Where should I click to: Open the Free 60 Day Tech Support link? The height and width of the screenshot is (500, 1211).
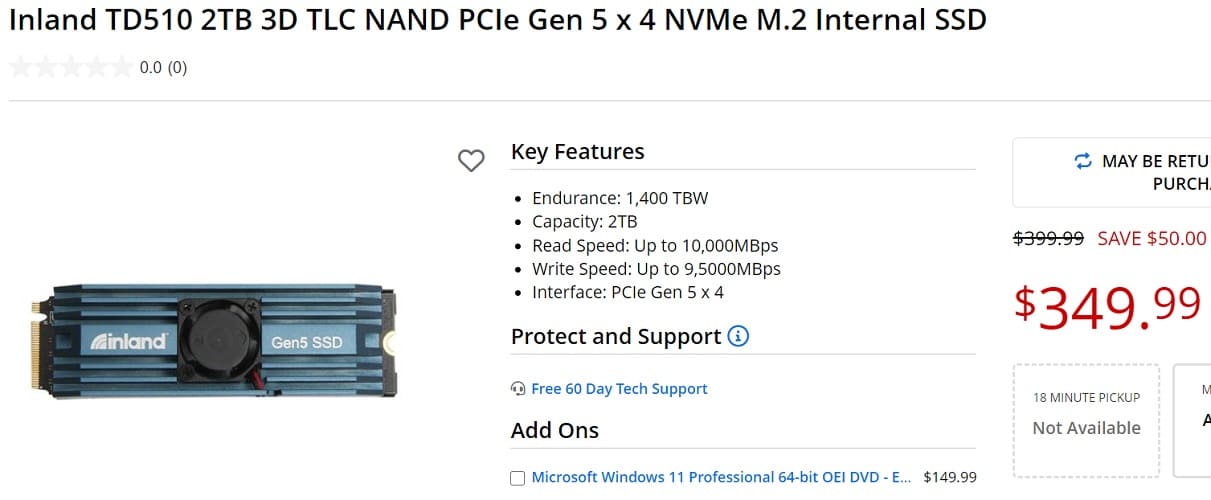[619, 389]
